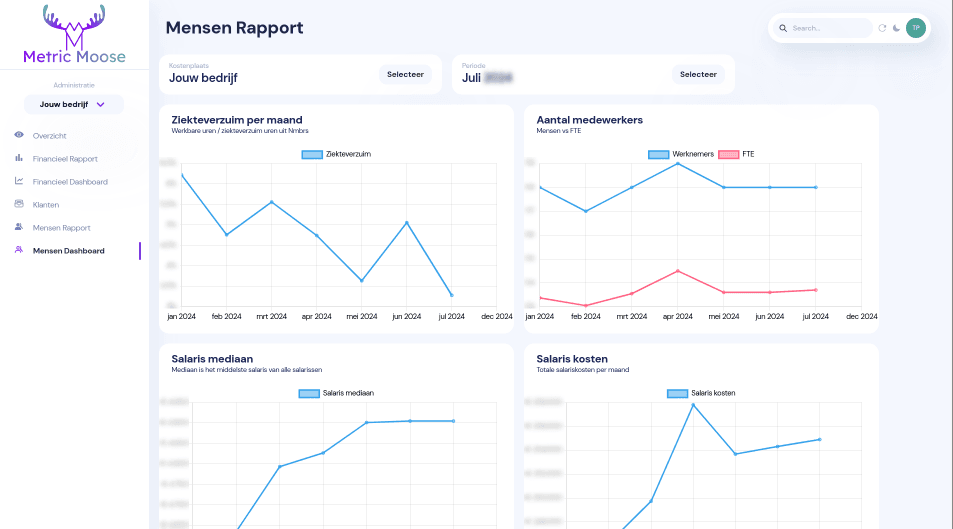The height and width of the screenshot is (529, 953).
Task: Click the bar chart icon for Financieel Rapport
Action: (19, 158)
